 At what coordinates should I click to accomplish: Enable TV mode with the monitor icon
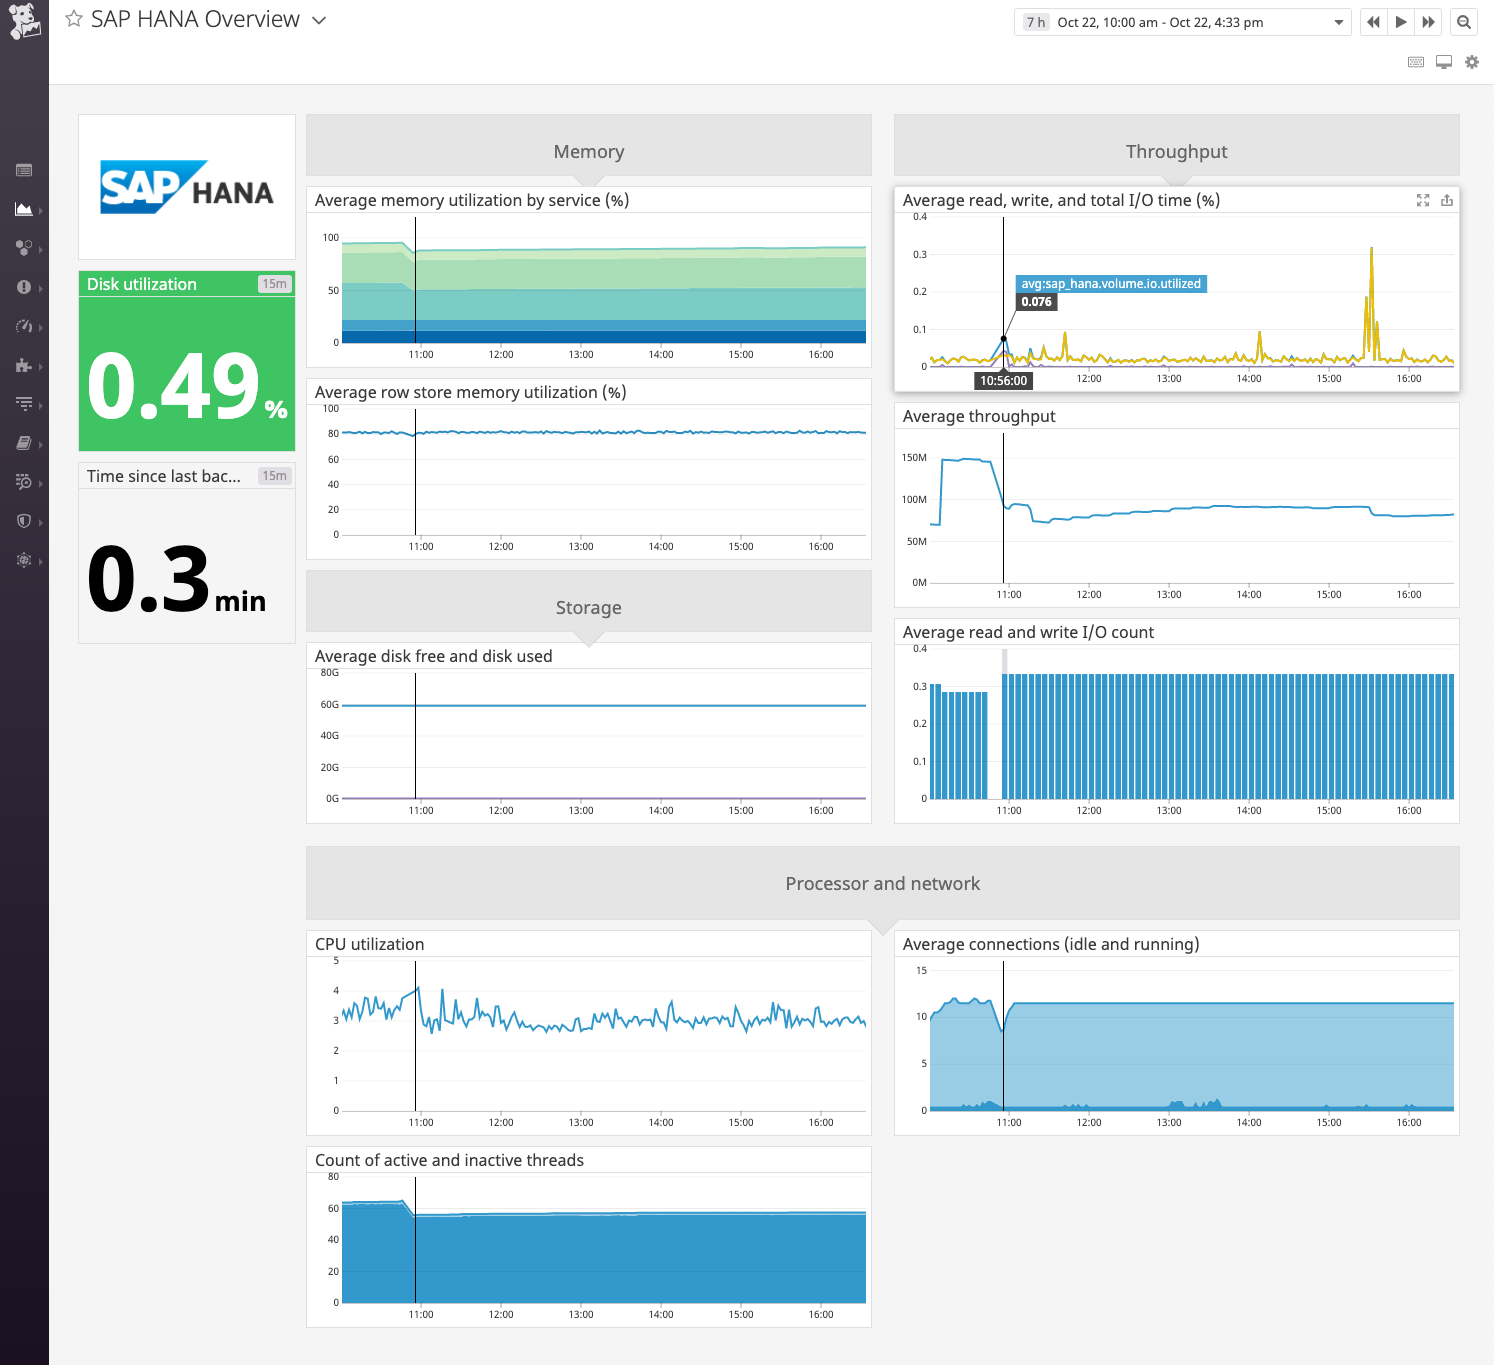(x=1443, y=62)
